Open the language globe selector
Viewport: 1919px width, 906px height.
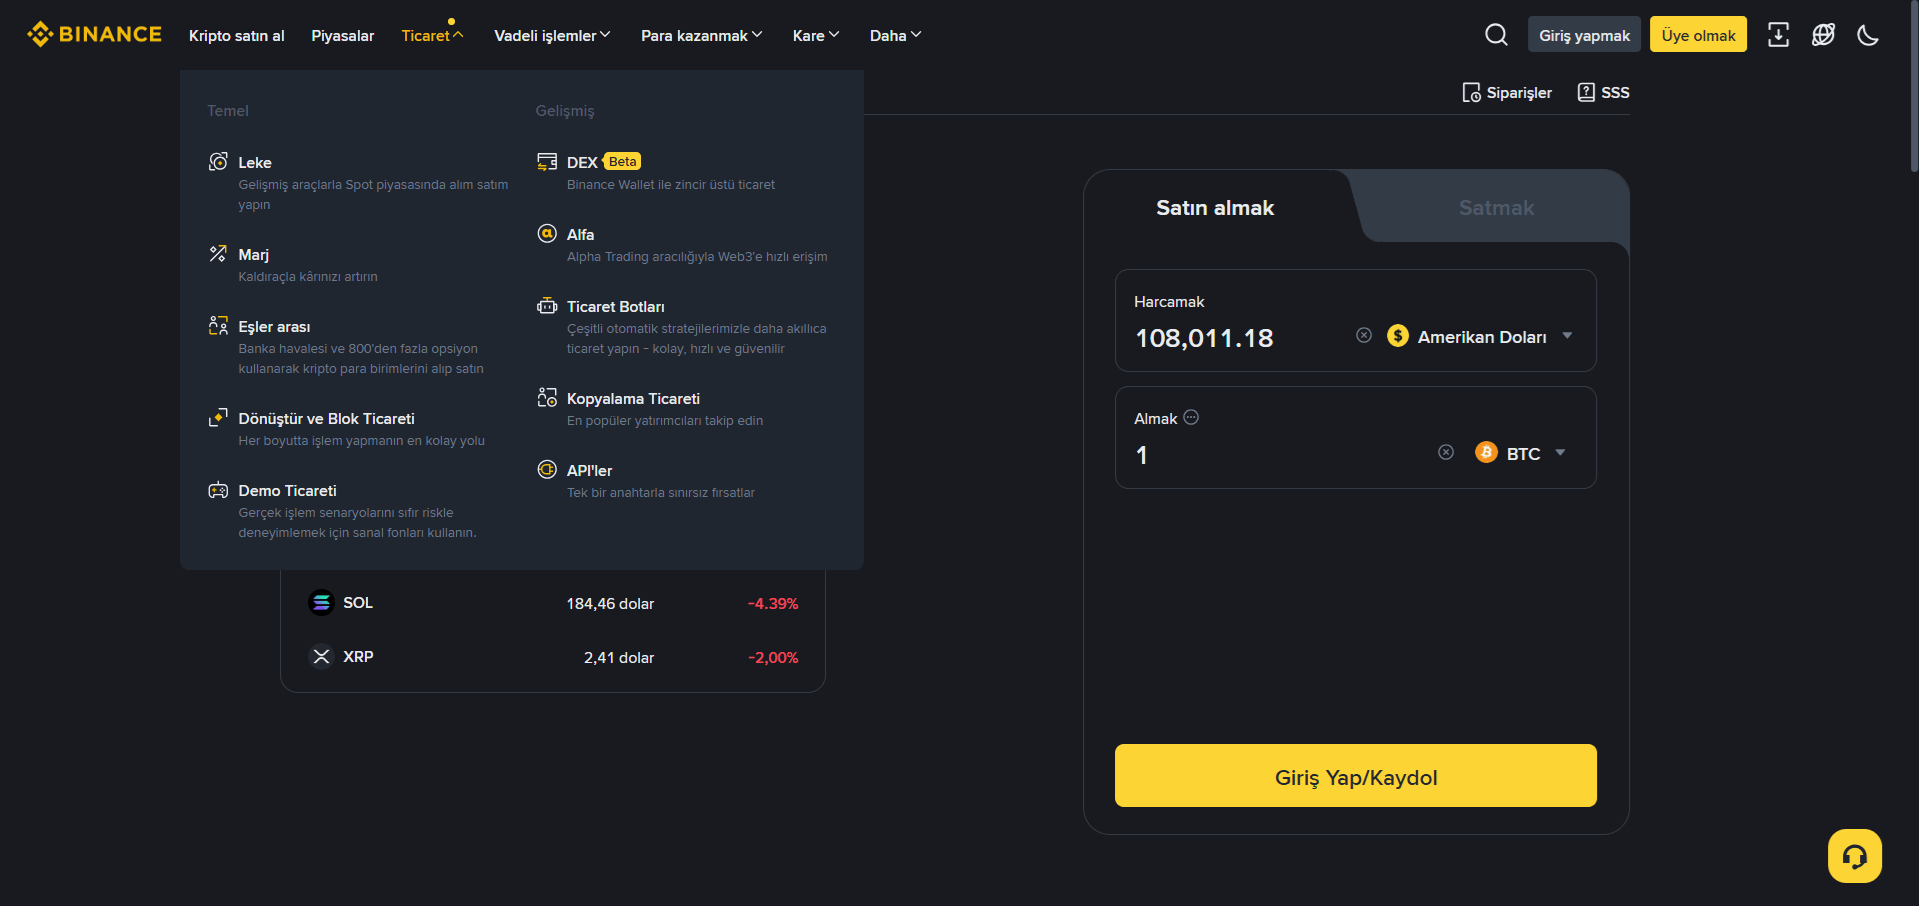point(1823,35)
